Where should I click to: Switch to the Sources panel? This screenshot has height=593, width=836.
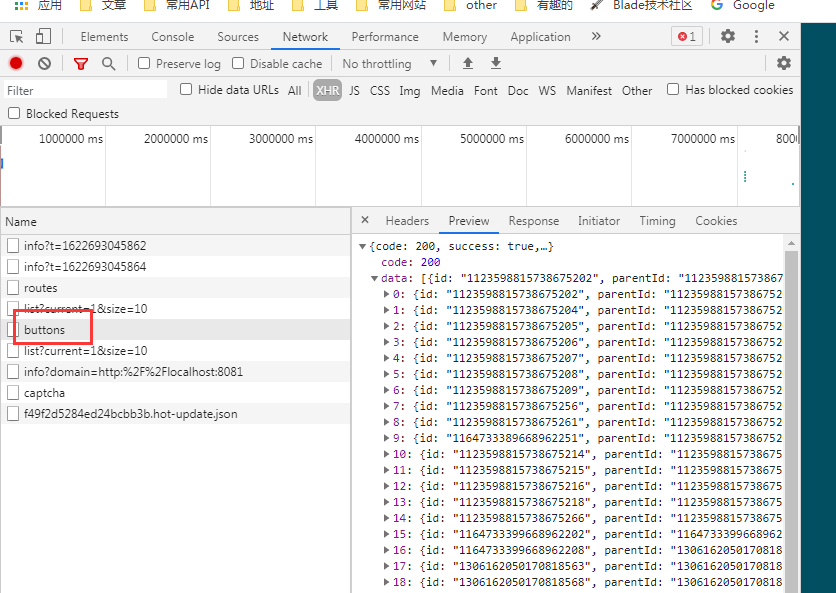point(238,37)
